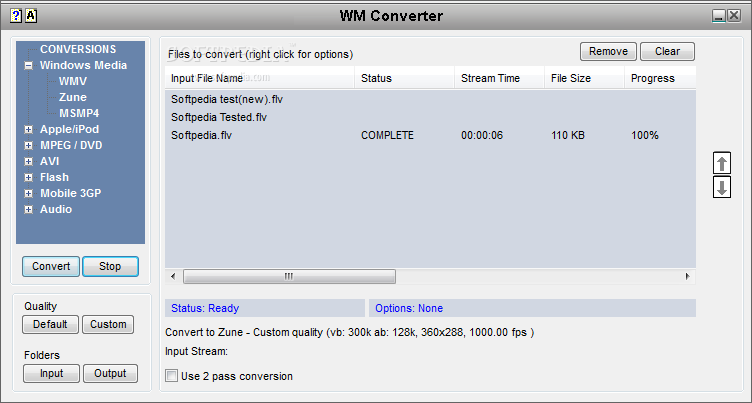Click the scrollbar right arrow
The image size is (752, 403).
pyautogui.click(x=688, y=276)
